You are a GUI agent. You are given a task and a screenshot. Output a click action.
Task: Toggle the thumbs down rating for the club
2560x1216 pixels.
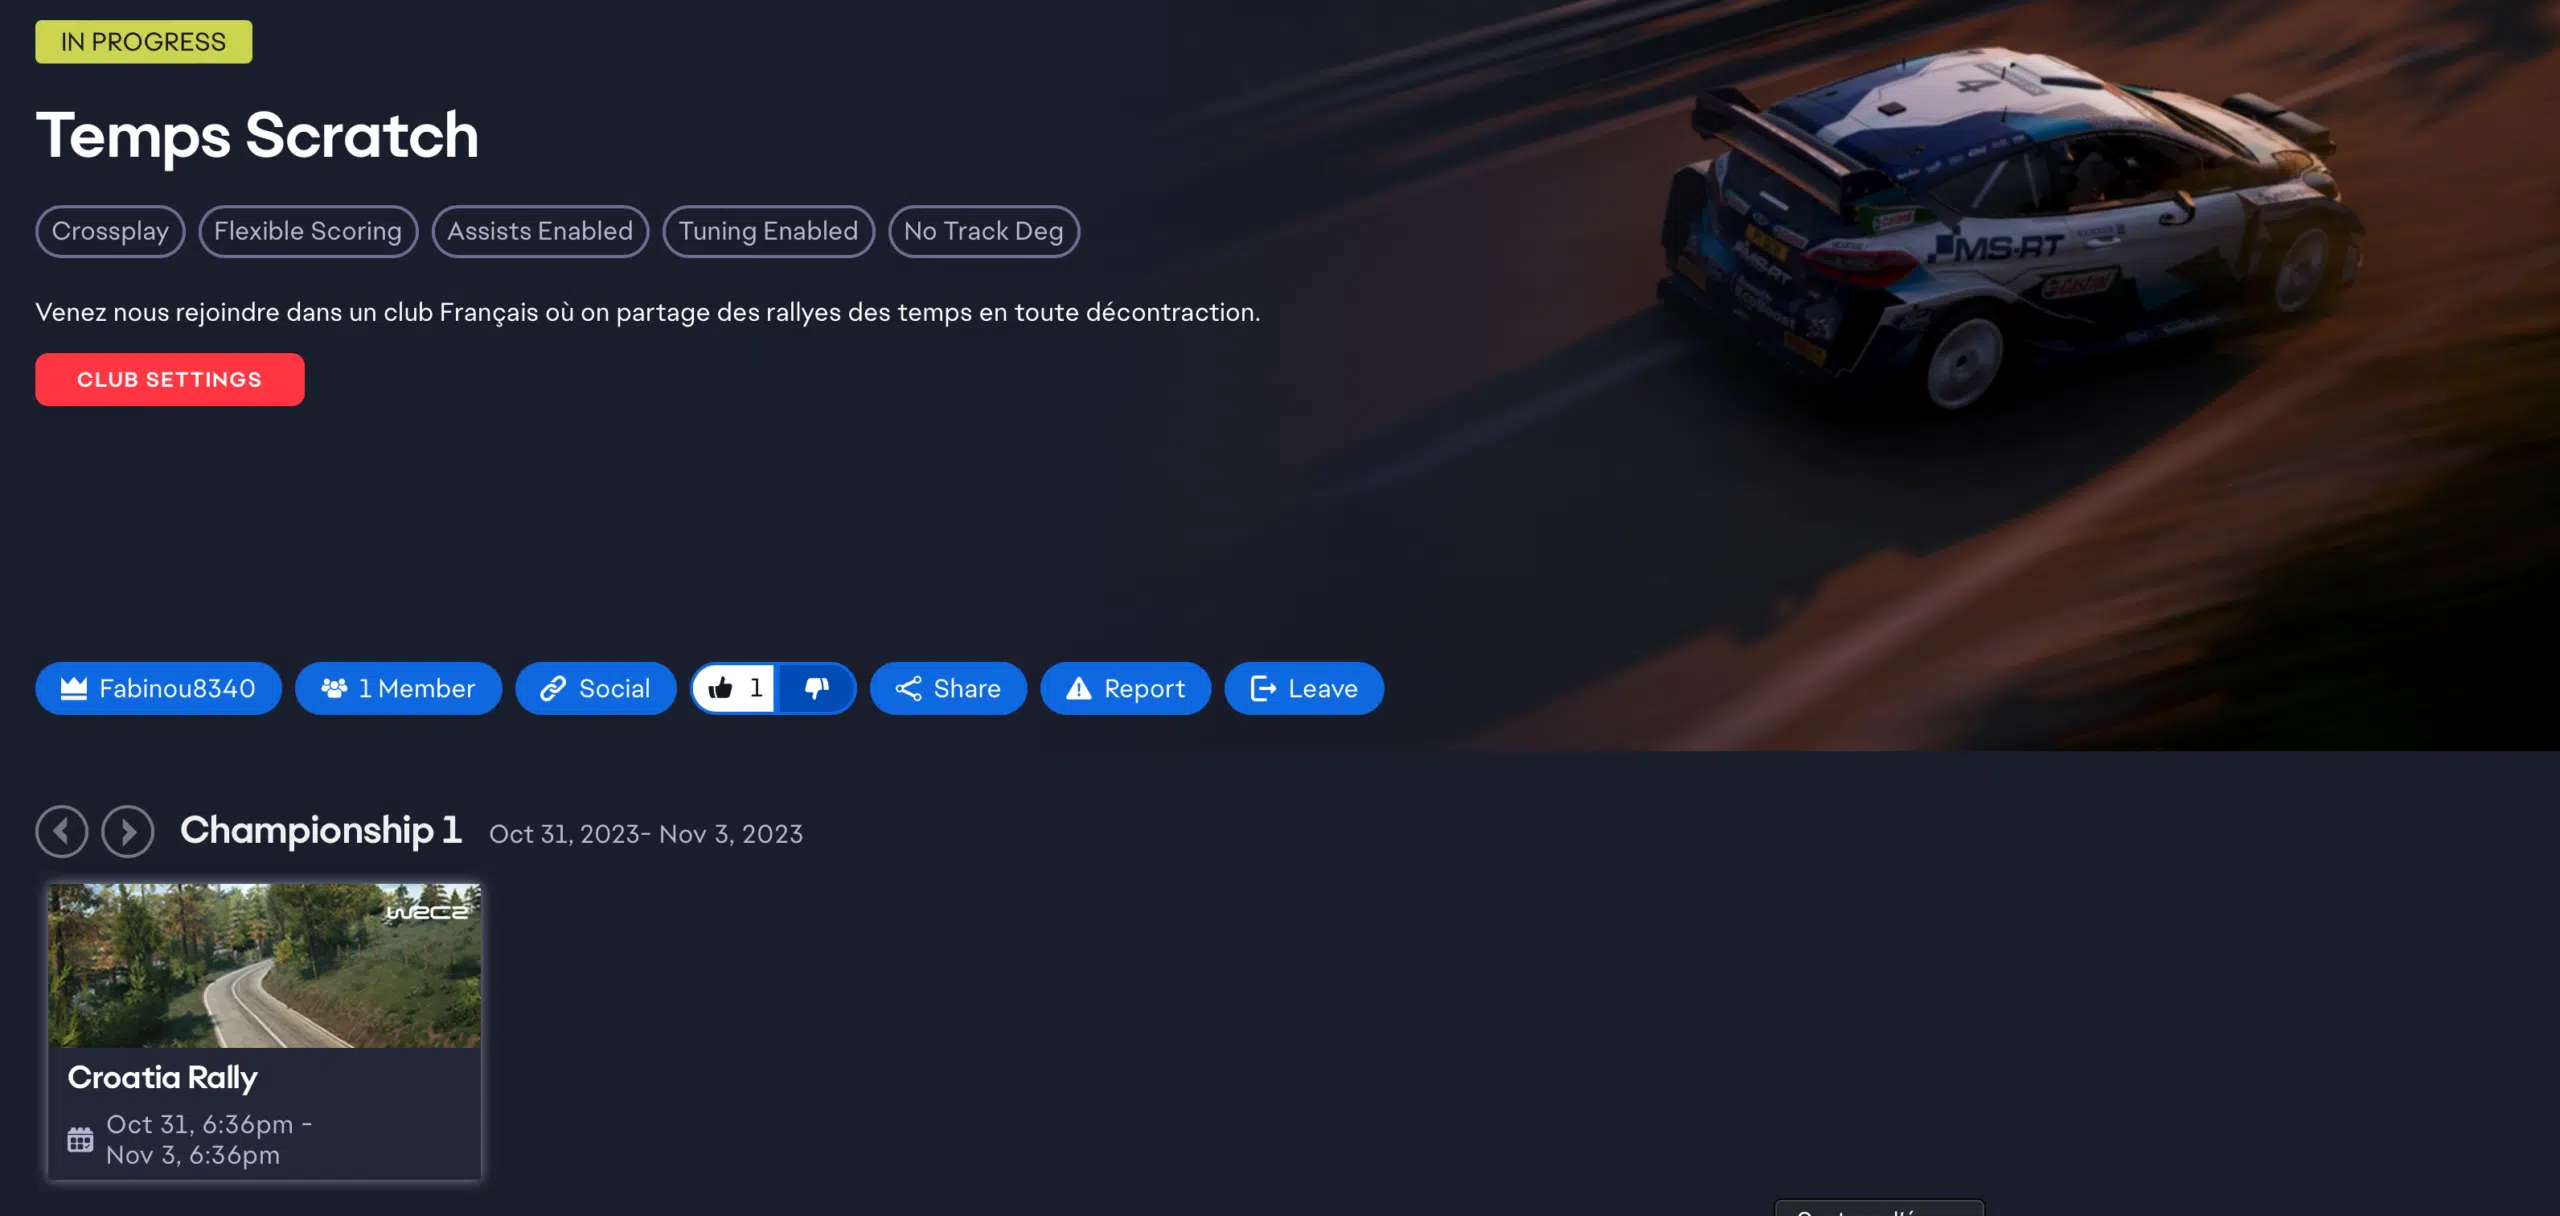pyautogui.click(x=817, y=688)
